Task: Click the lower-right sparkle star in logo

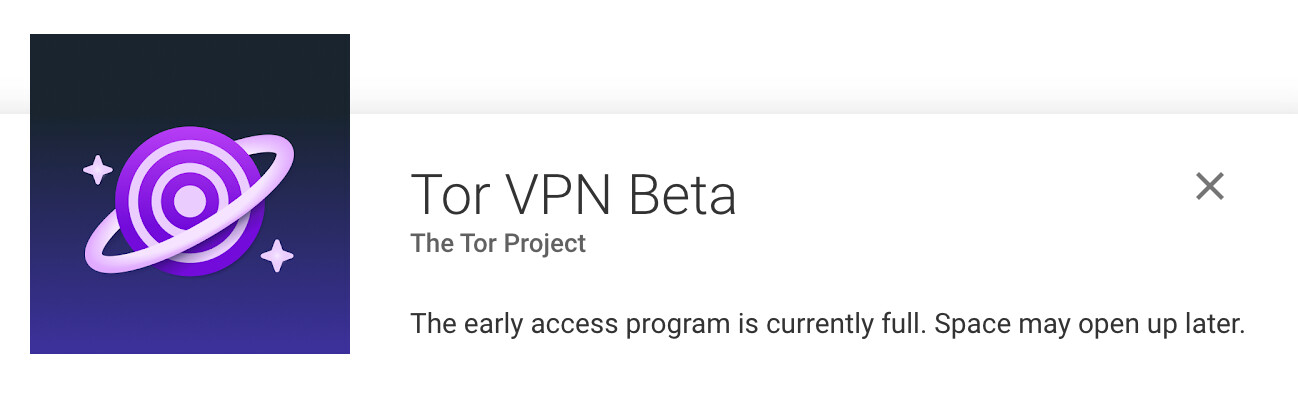Action: pyautogui.click(x=277, y=256)
